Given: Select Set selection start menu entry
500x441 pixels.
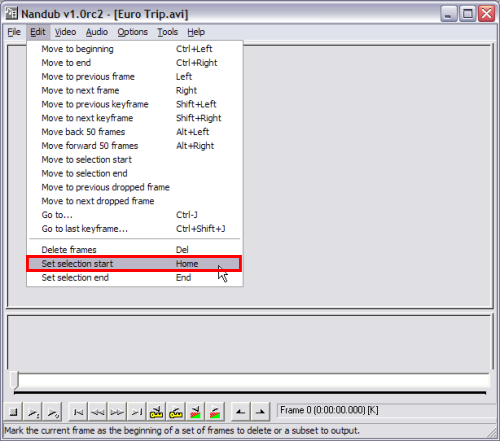Looking at the screenshot, I should pyautogui.click(x=134, y=264).
